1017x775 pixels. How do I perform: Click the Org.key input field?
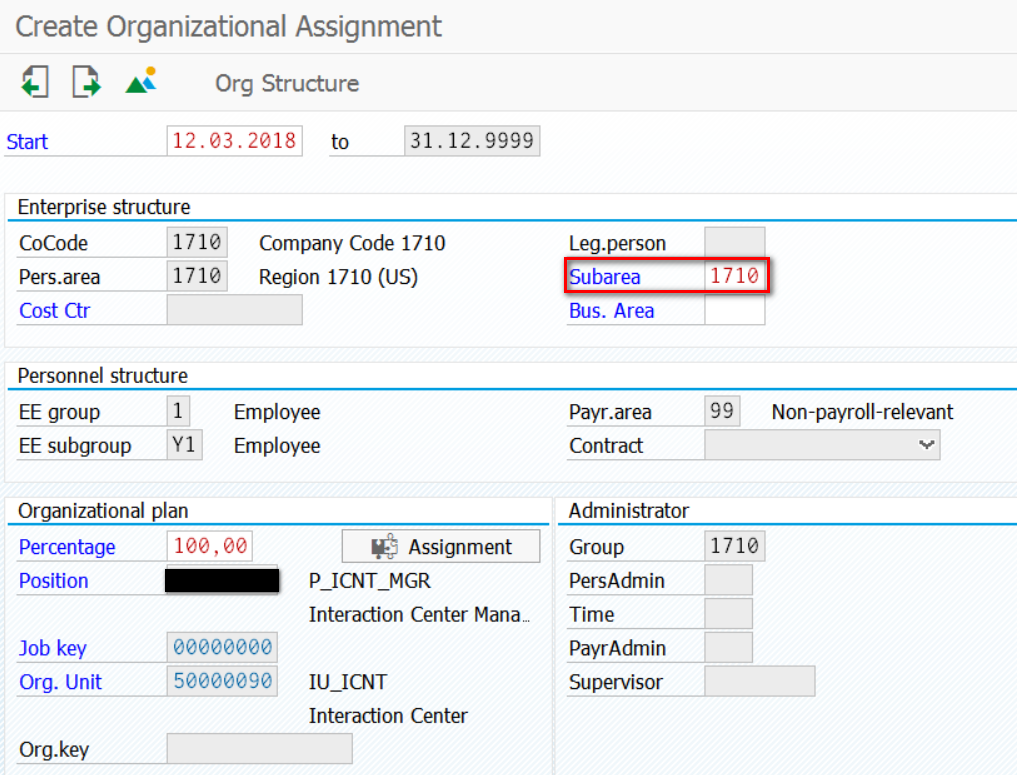coord(259,748)
